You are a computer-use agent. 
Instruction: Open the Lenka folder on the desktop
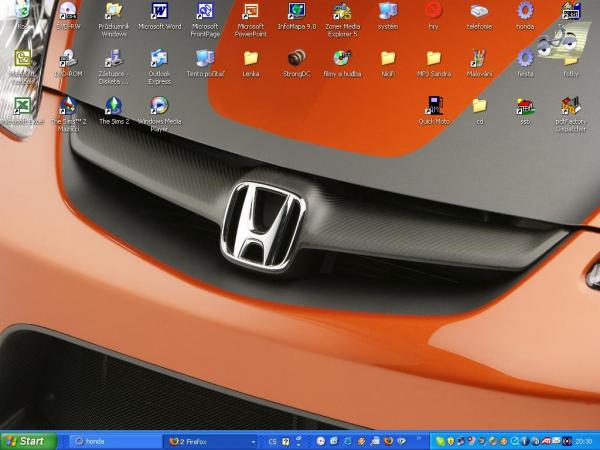pos(250,59)
